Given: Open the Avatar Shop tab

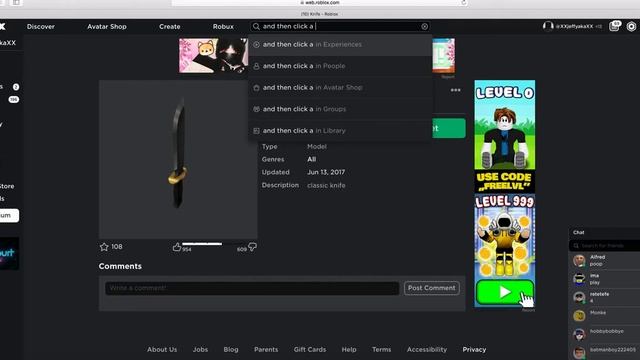Looking at the screenshot, I should 107,27.
